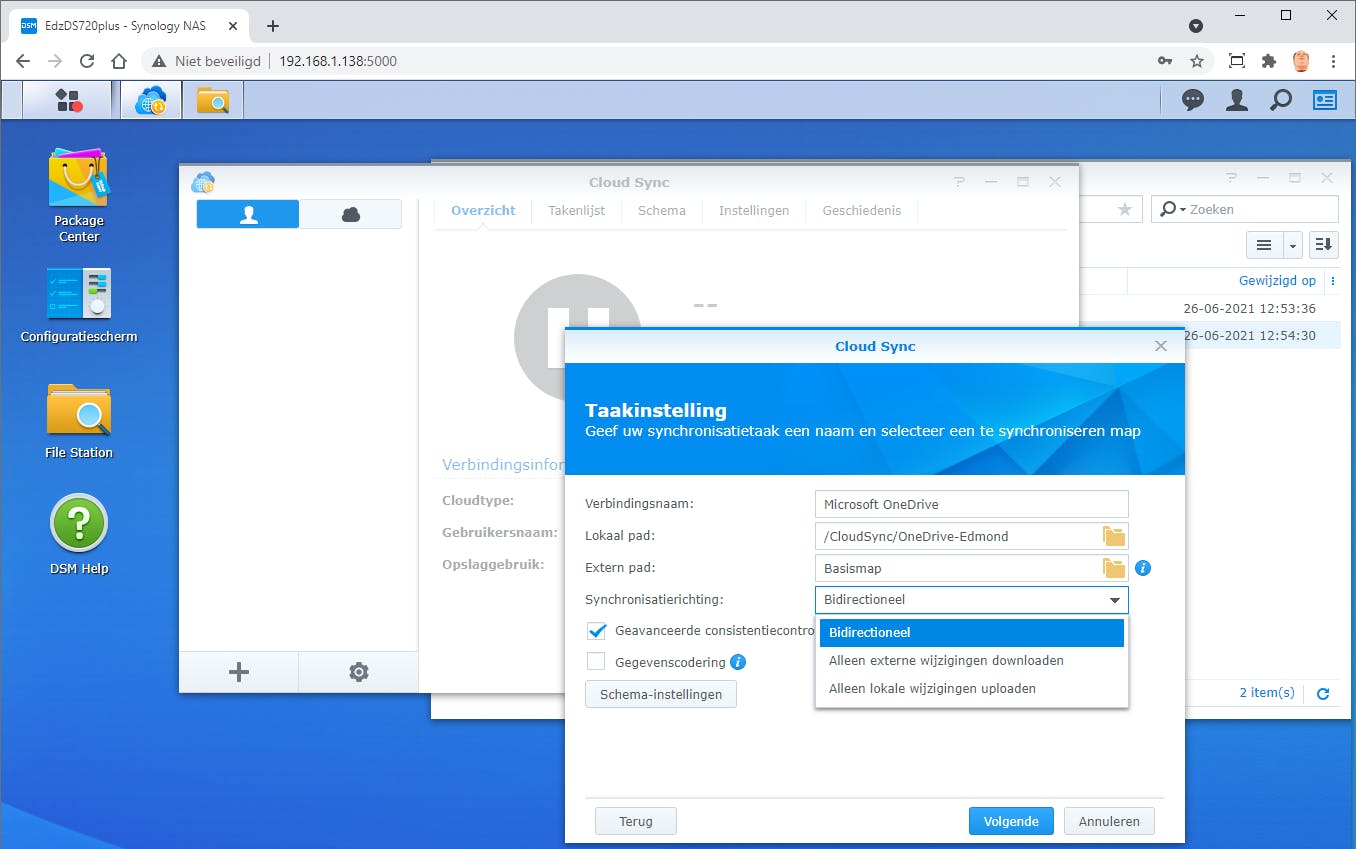This screenshot has width=1356, height=849.
Task: Open Chrome profile avatar
Action: coord(1301,61)
